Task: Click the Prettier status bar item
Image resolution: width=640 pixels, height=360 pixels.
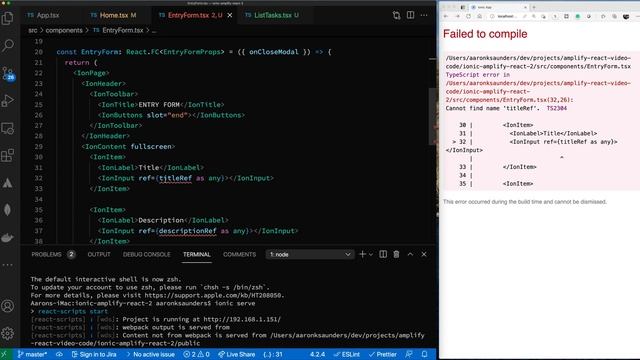Action: (383, 354)
